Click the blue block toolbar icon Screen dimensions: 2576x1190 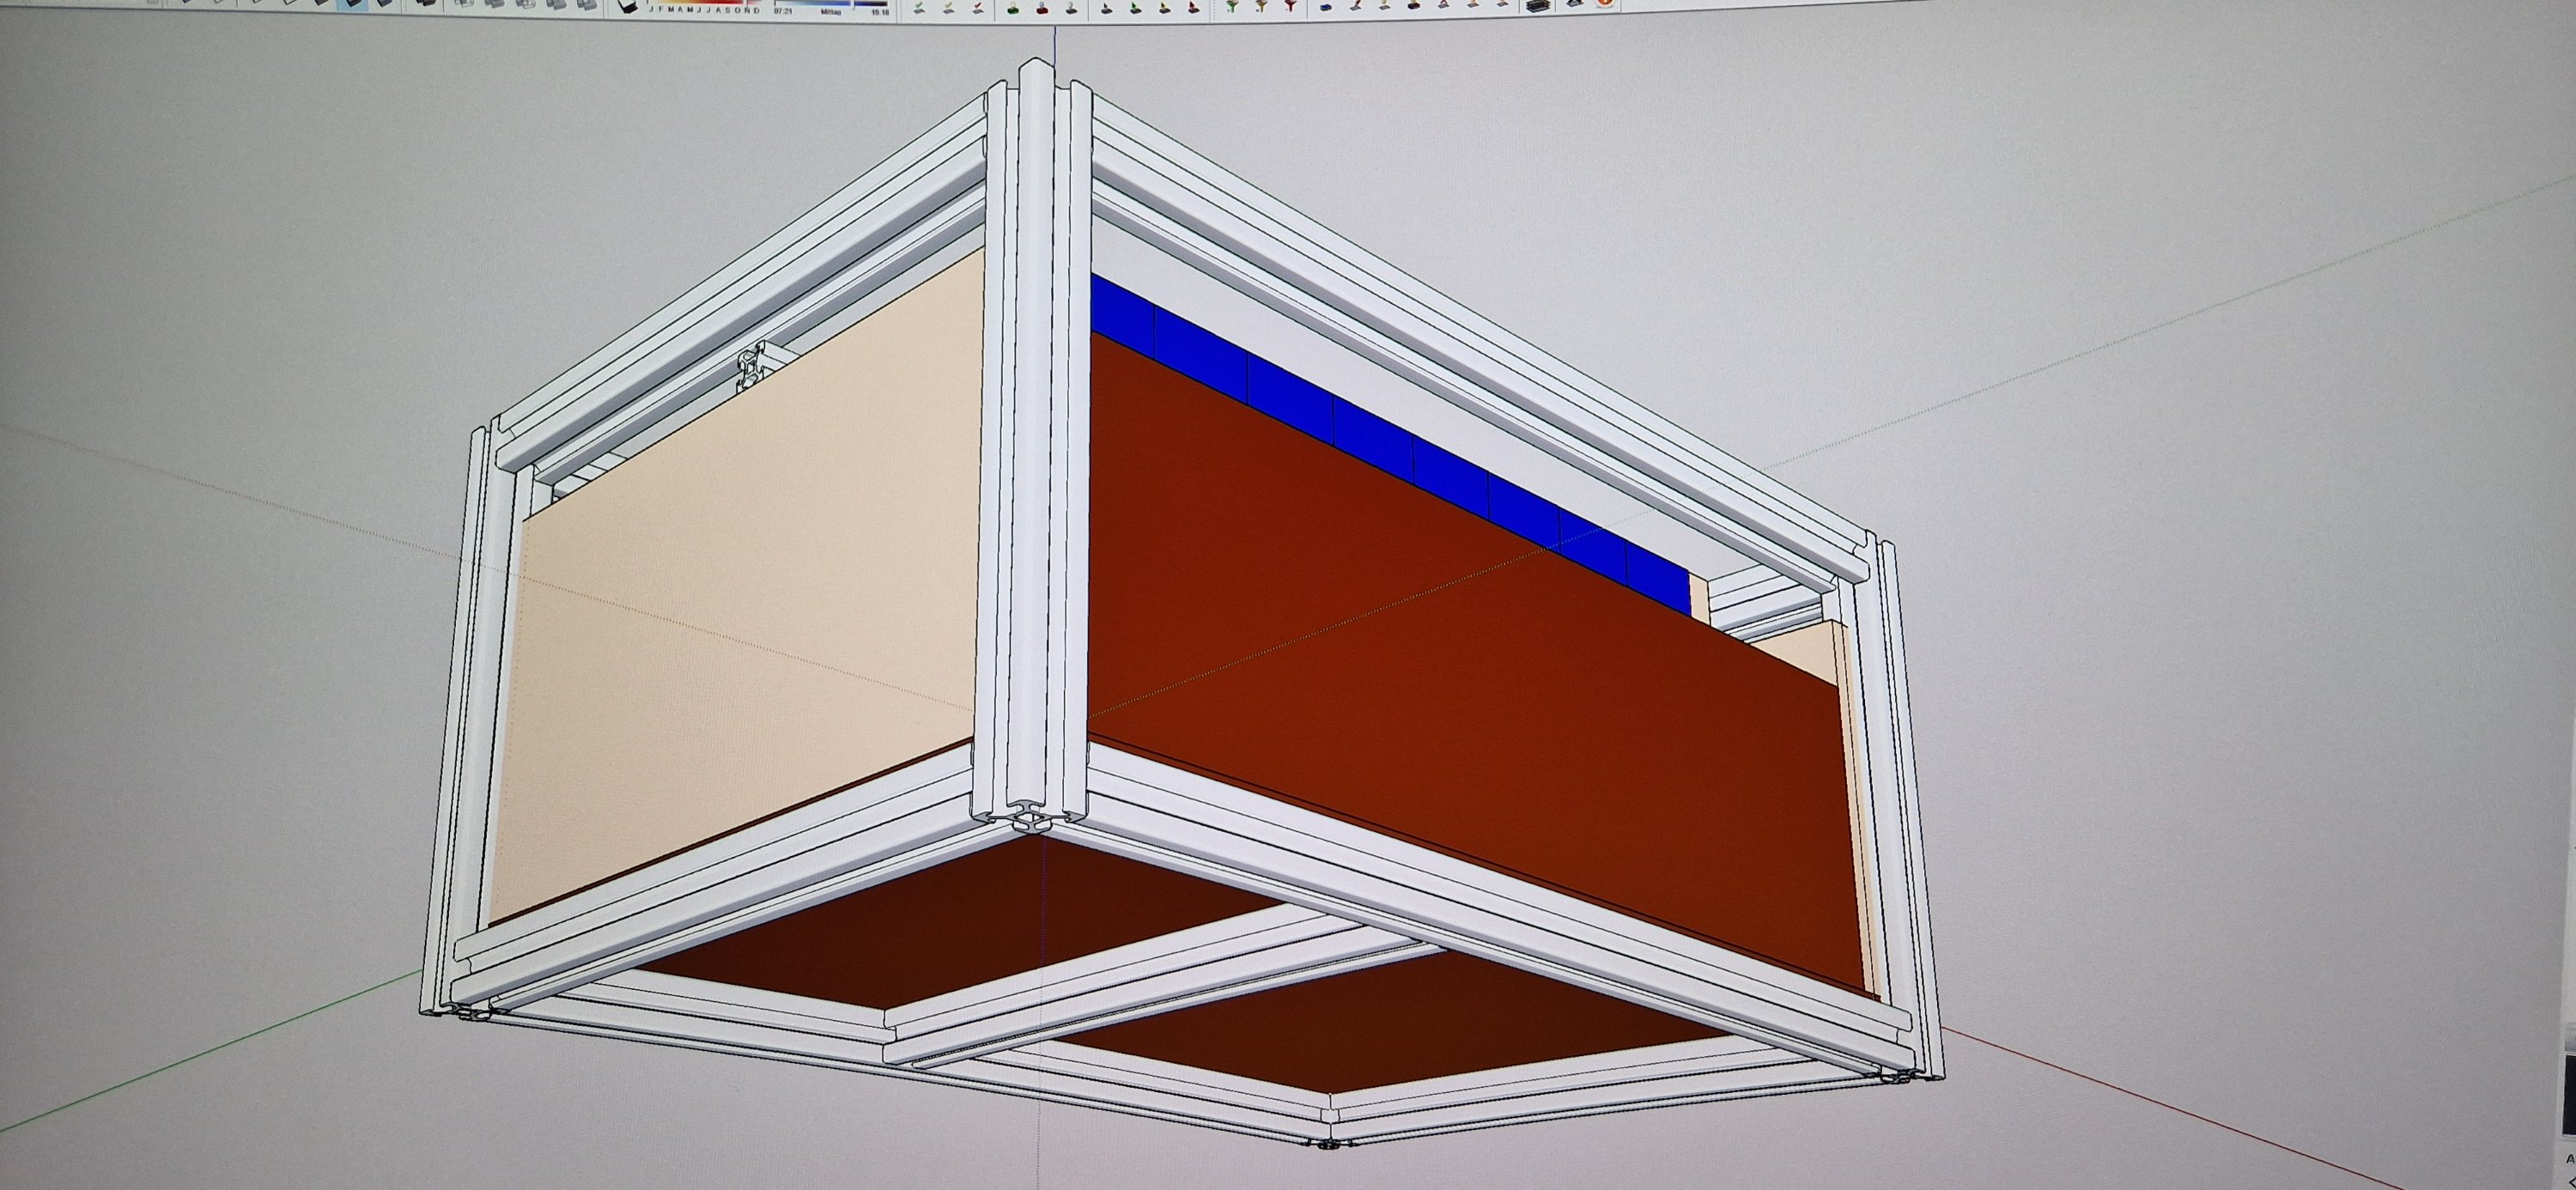1325,7
